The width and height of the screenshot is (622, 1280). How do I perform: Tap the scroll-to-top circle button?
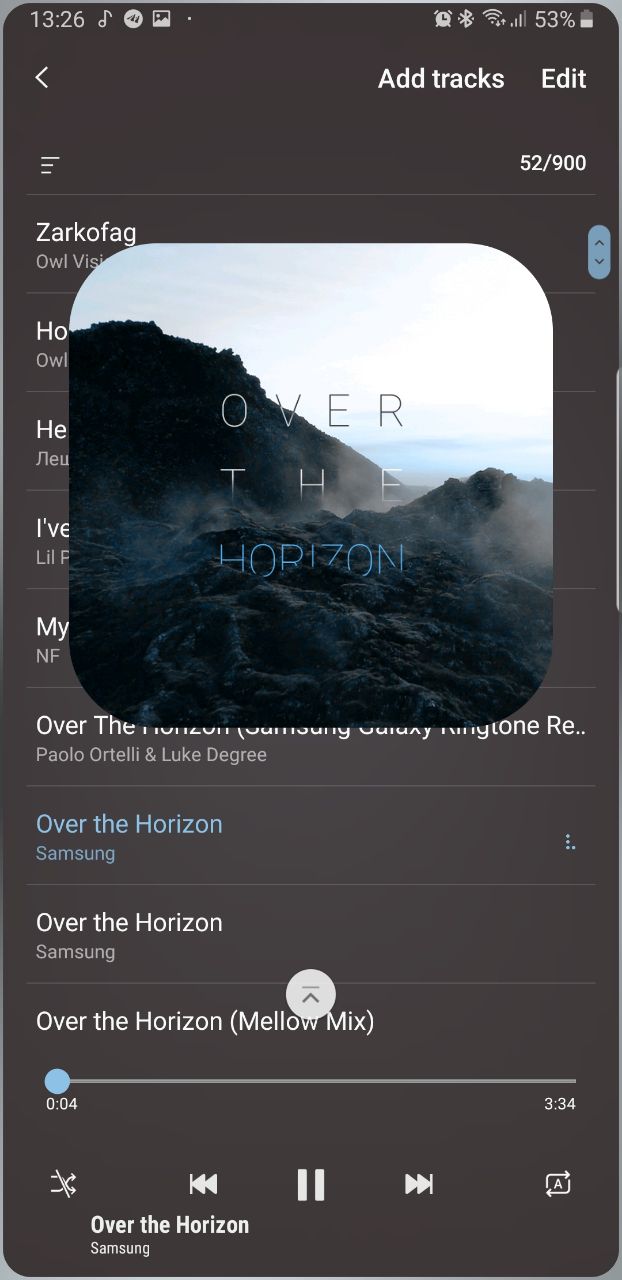(x=311, y=994)
